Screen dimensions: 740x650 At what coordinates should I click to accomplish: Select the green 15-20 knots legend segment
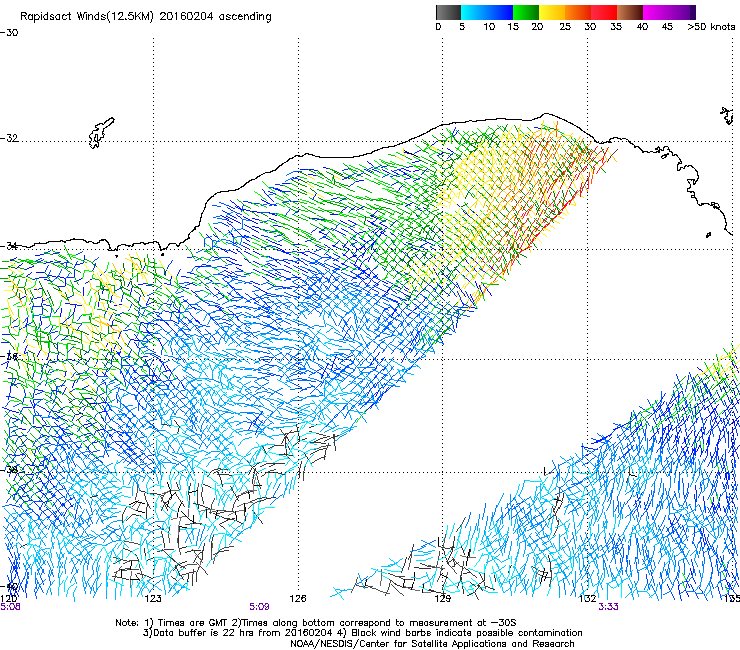[526, 12]
